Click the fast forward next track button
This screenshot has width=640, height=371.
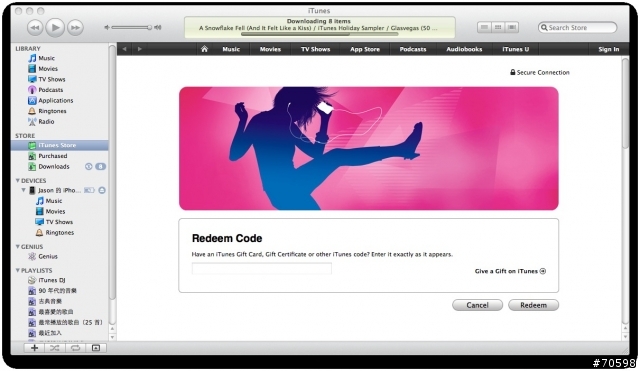(75, 28)
